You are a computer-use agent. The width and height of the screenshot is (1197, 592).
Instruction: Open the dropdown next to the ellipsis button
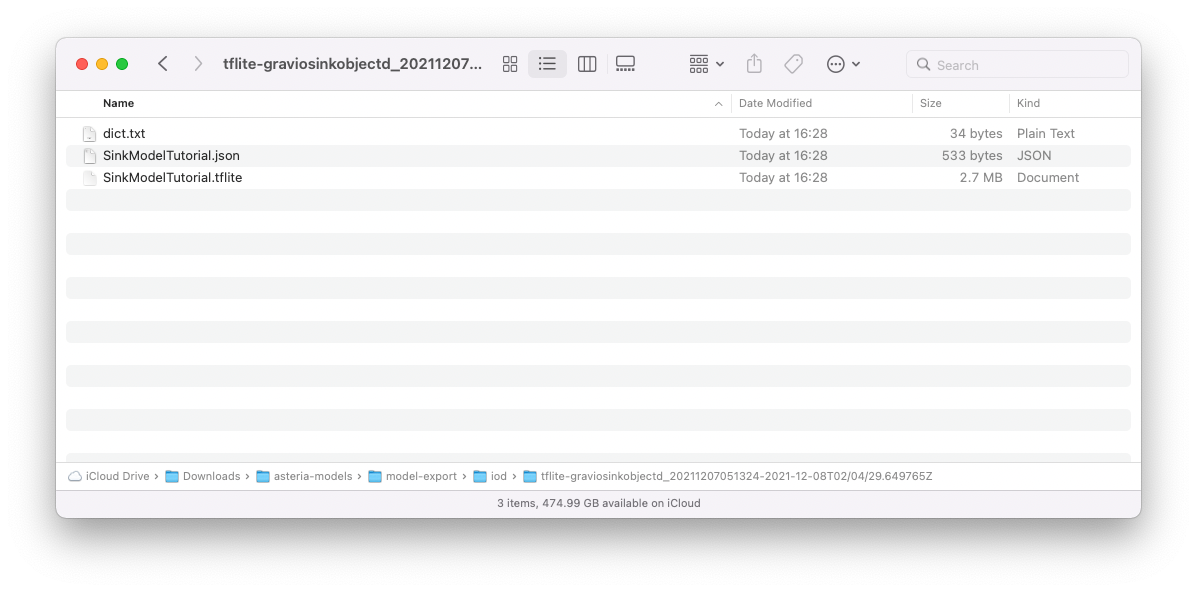coord(856,63)
